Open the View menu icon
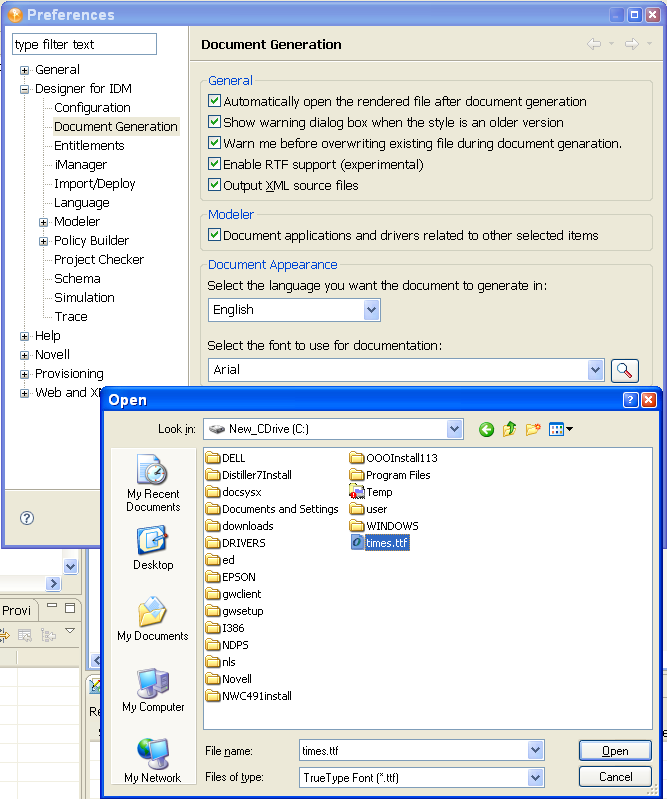 point(561,430)
